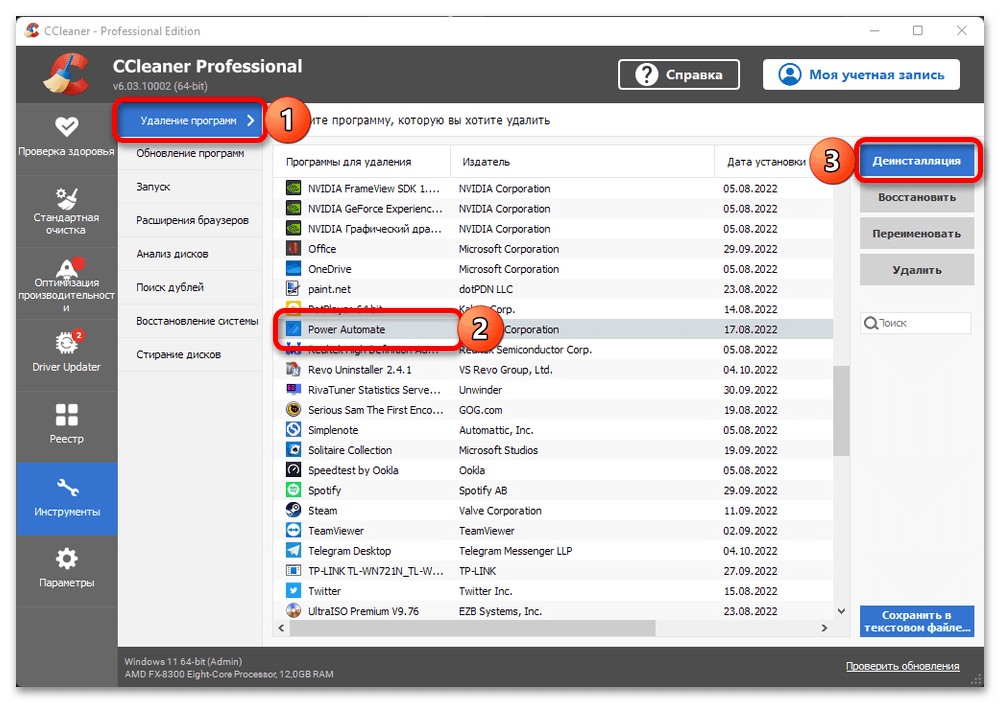The height and width of the screenshot is (703, 1000).
Task: Focus the Поиск search field
Action: click(x=916, y=323)
